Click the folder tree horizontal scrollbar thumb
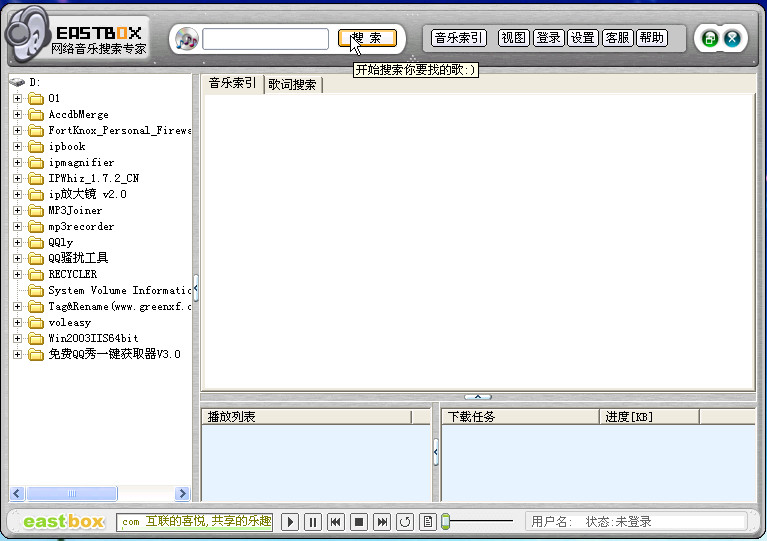Image resolution: width=767 pixels, height=541 pixels. [x=72, y=494]
